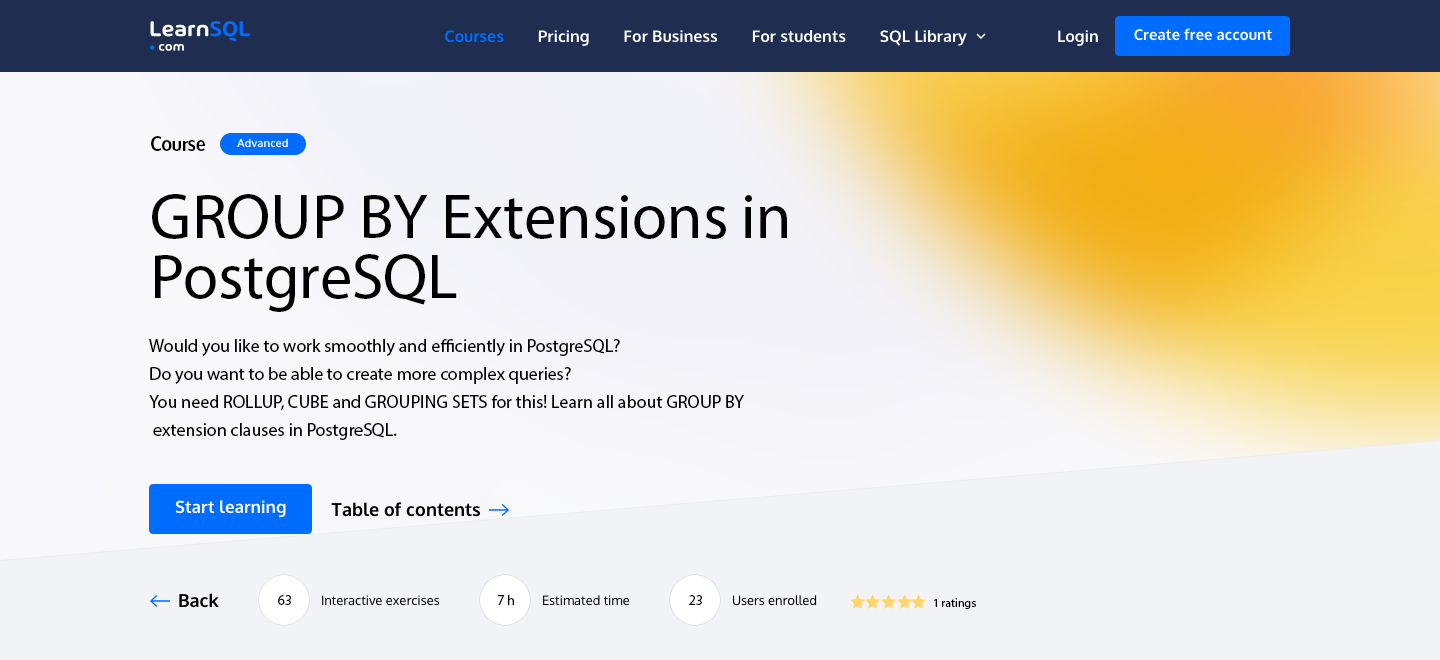
Task: Click the Create free account button
Action: (x=1202, y=35)
